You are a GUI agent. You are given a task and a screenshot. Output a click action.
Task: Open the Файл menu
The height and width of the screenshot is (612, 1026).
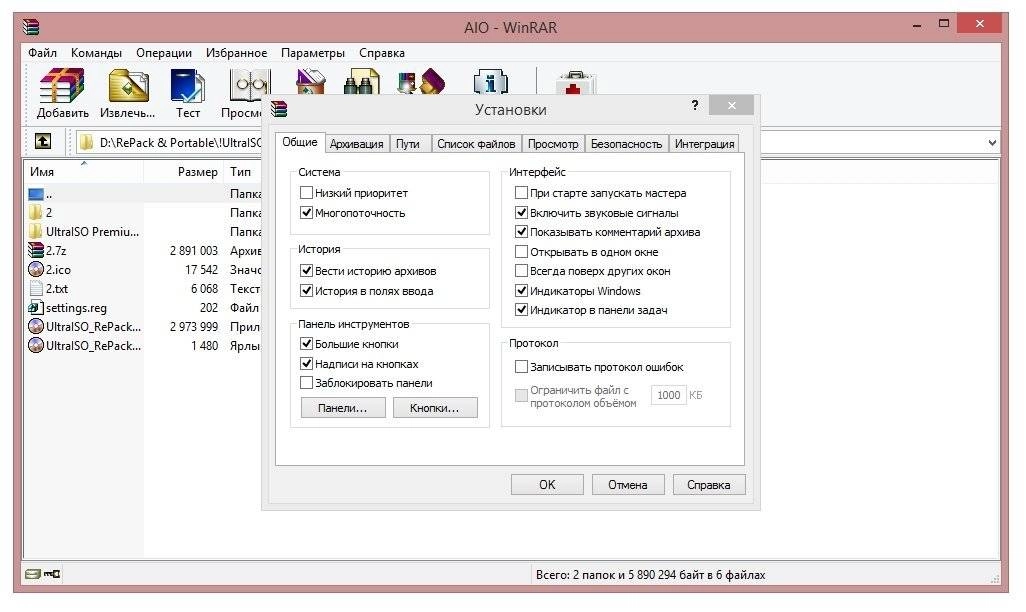point(43,53)
